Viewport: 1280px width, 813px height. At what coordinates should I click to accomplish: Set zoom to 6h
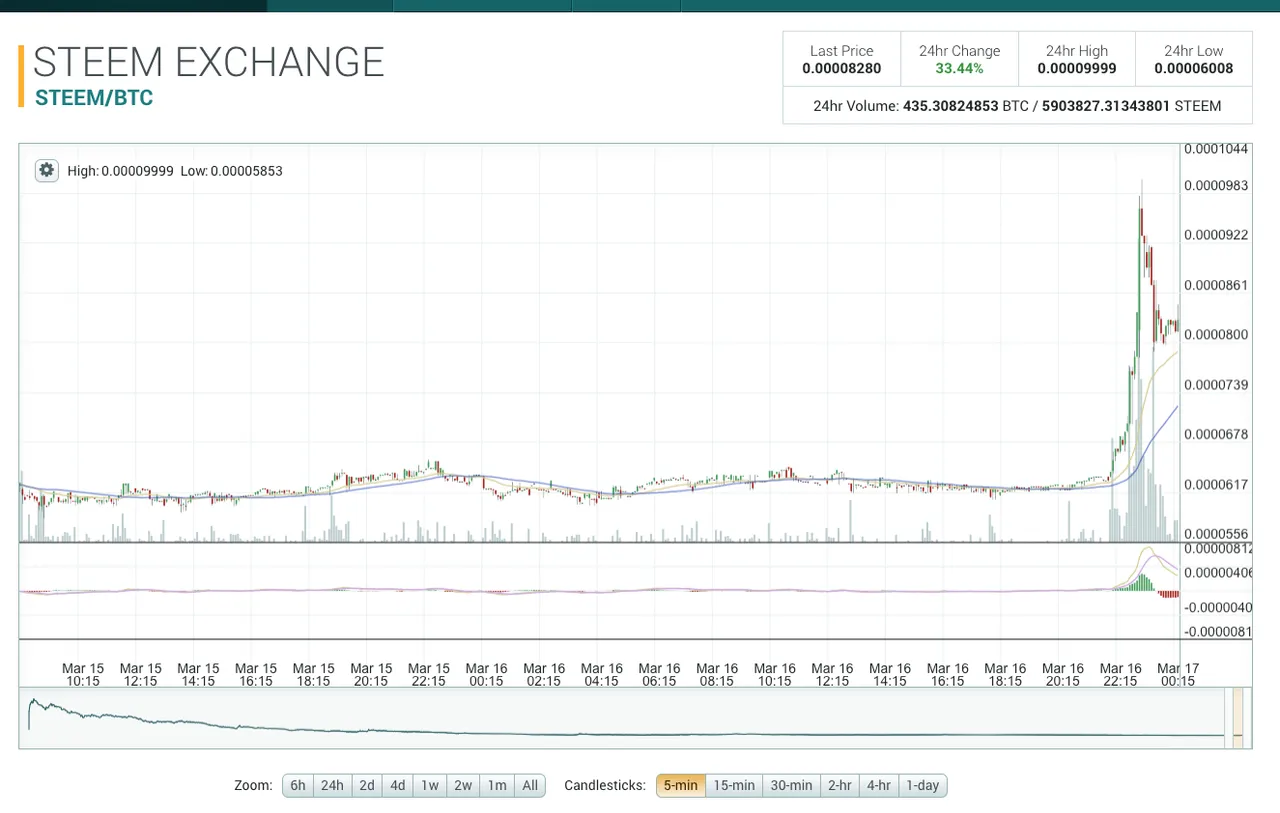point(298,785)
